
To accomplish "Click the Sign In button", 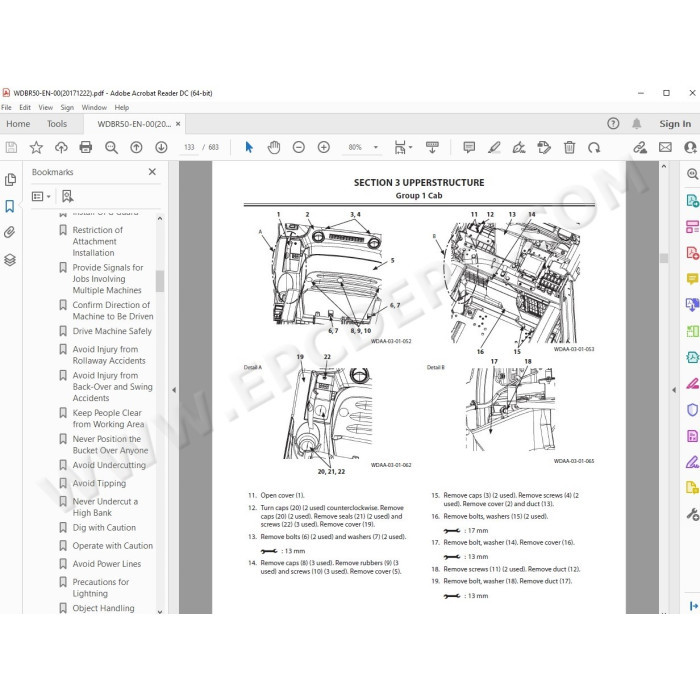I will click(675, 124).
